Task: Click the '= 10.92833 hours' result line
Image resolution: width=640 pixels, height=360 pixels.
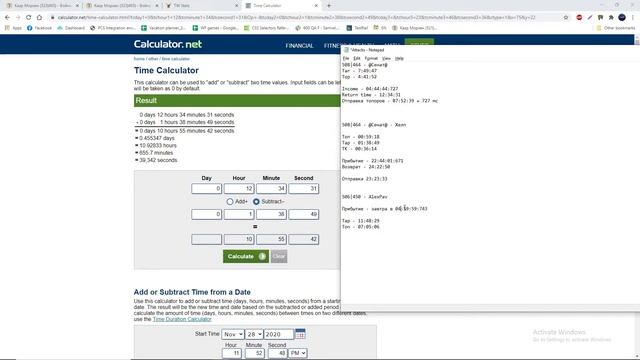Action: click(x=156, y=145)
